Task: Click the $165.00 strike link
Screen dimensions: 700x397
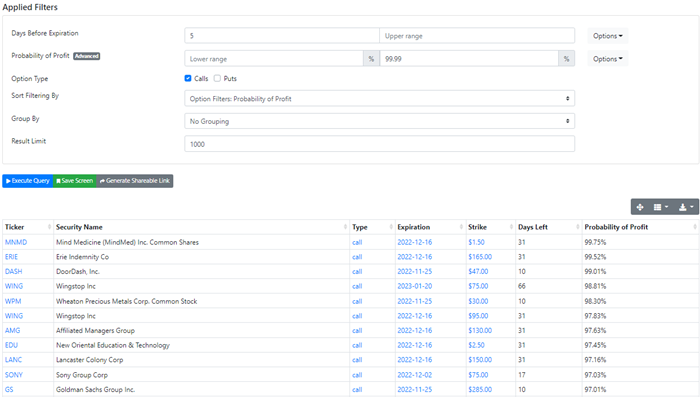Action: click(x=480, y=257)
